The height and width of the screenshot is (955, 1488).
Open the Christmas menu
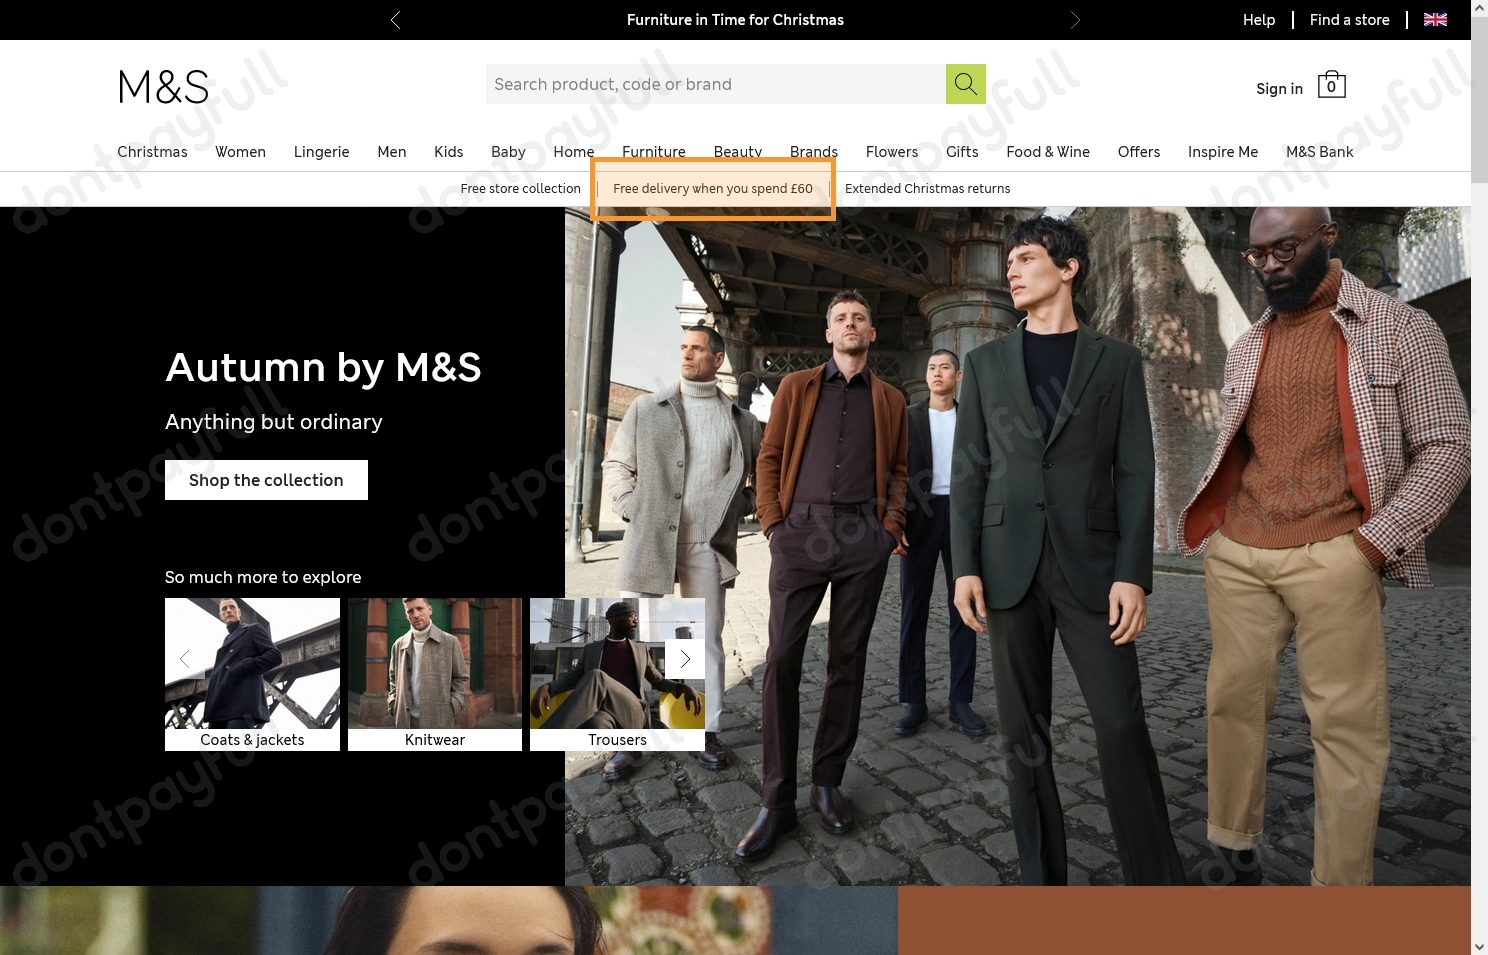[x=152, y=152]
